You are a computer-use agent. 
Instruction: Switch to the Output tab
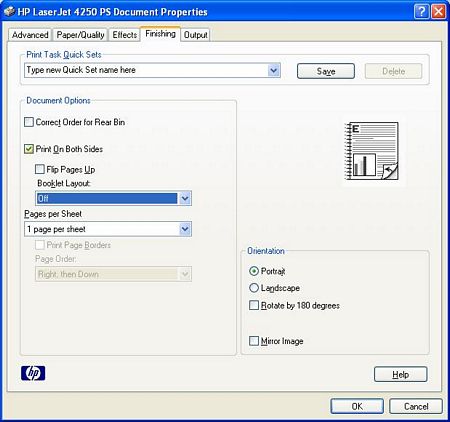(196, 35)
